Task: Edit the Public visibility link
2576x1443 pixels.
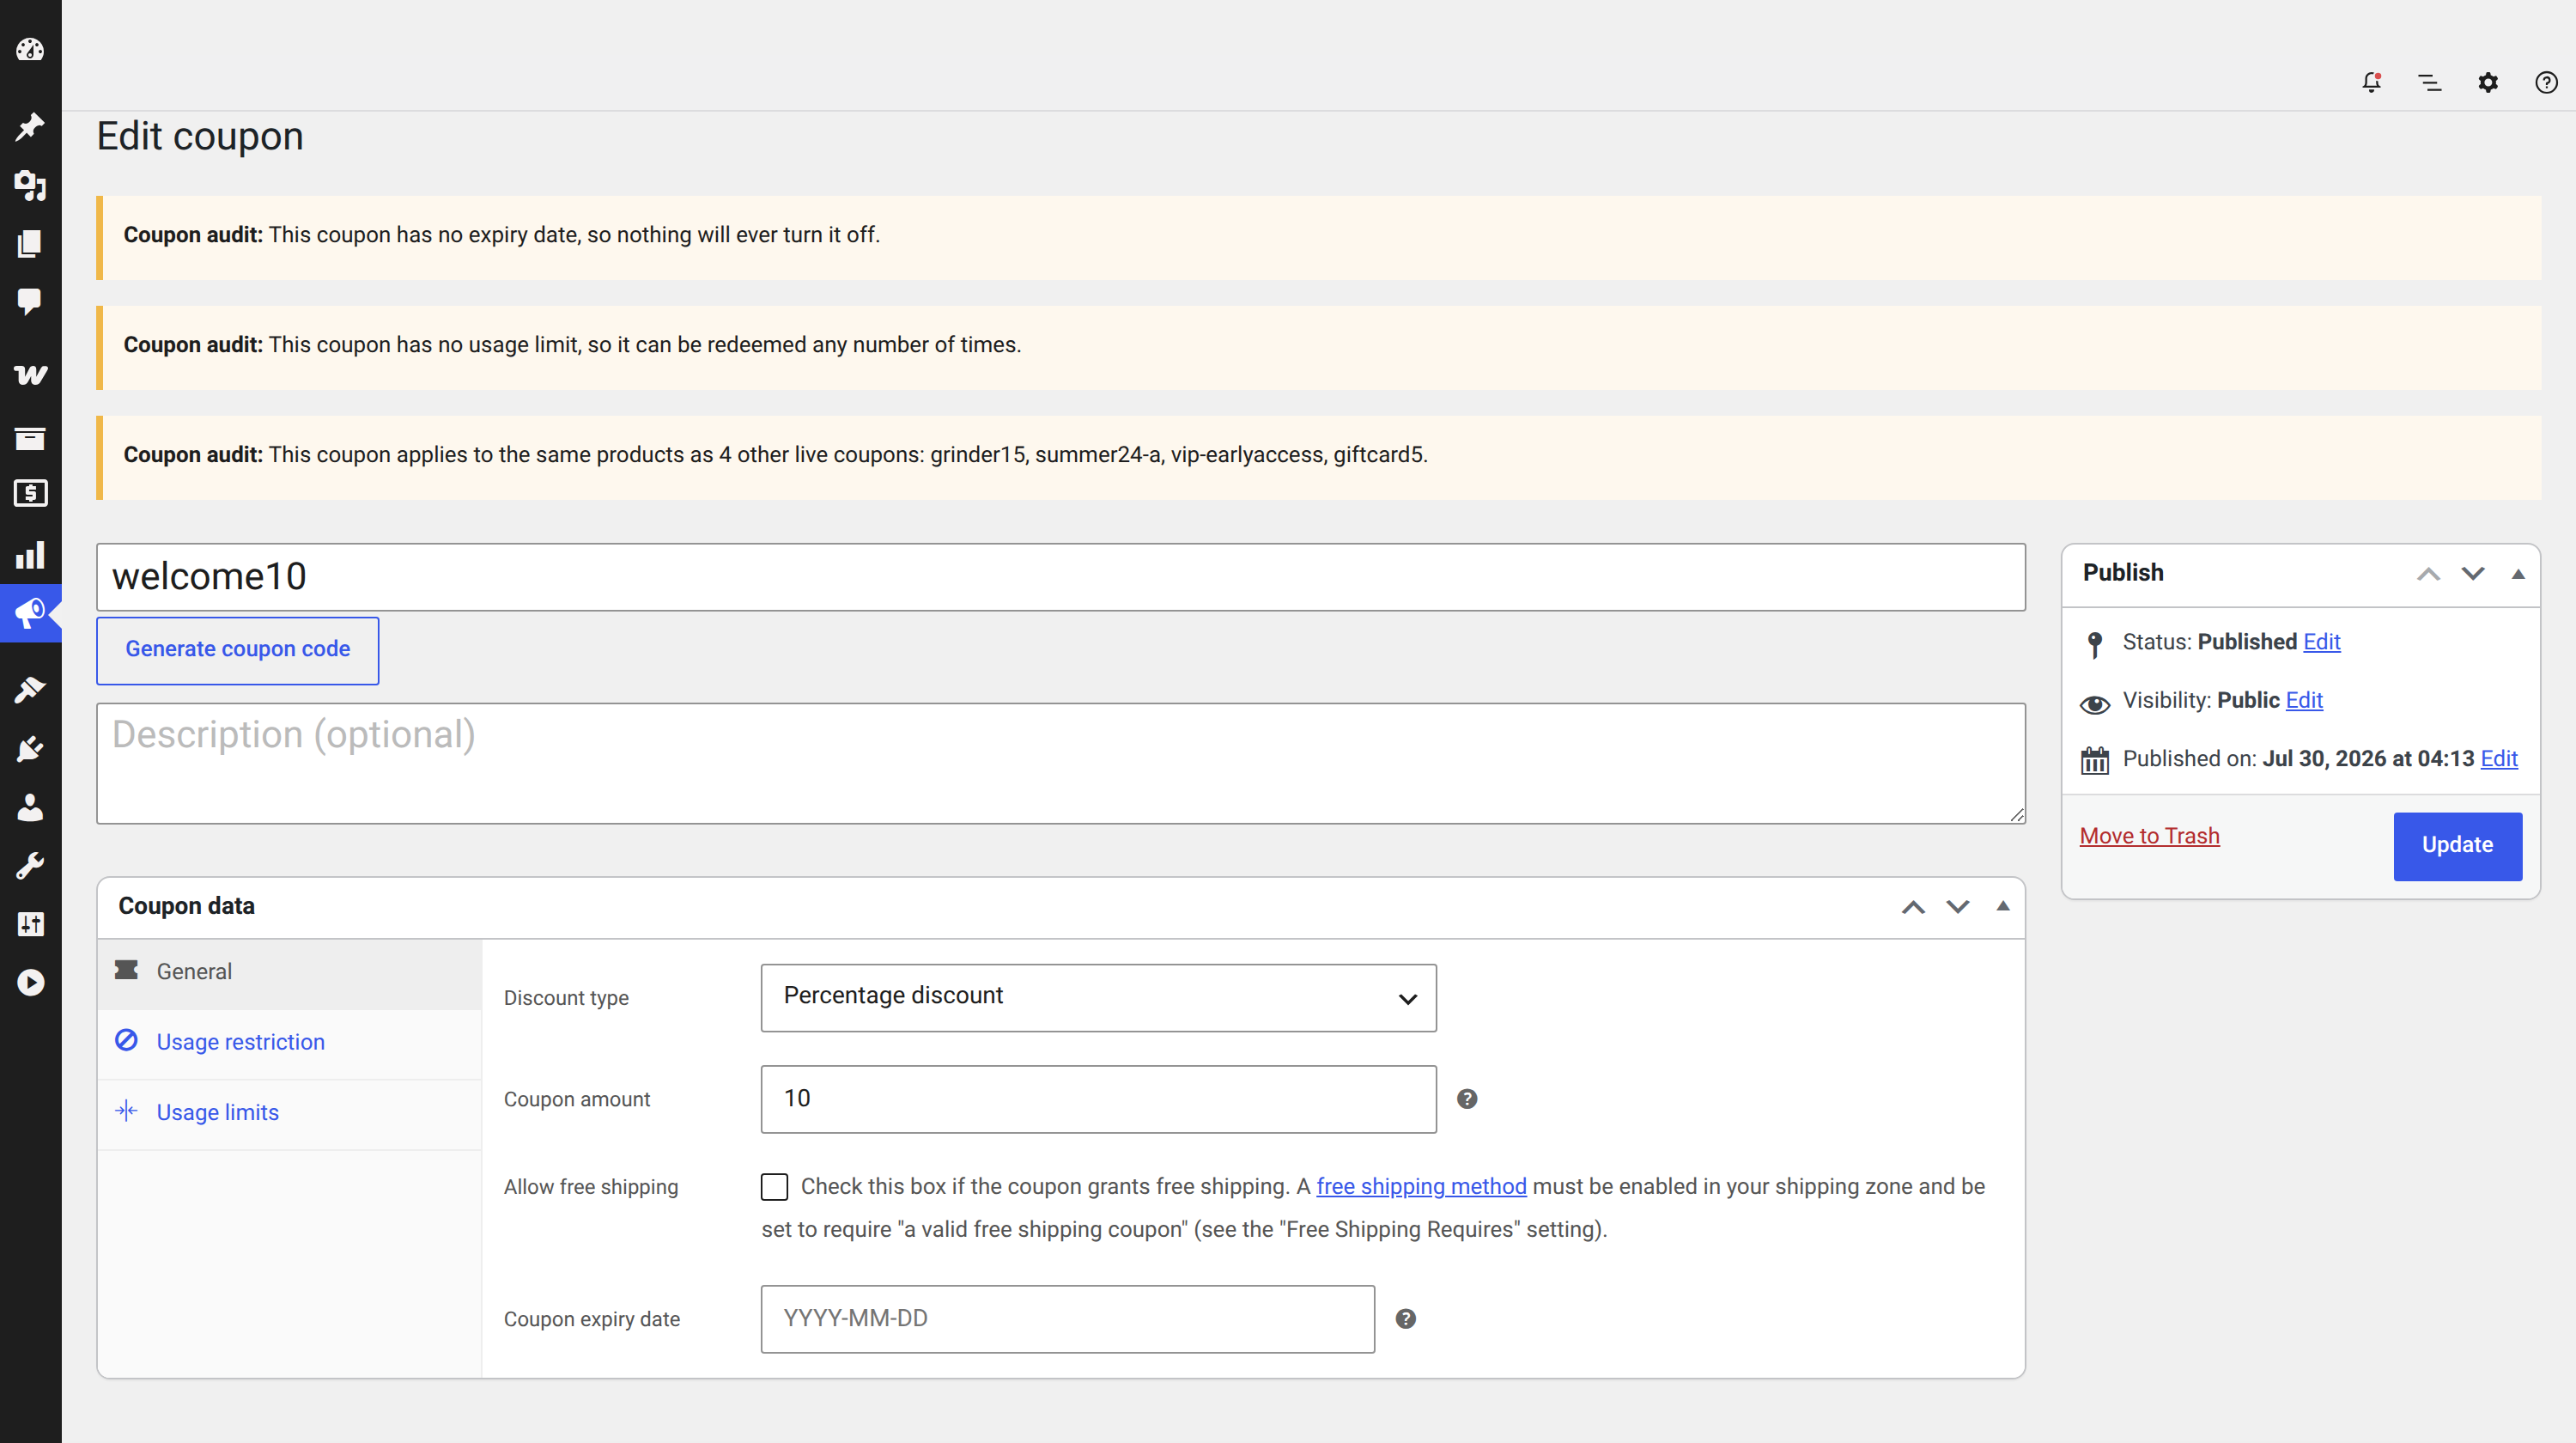Action: (x=2304, y=700)
